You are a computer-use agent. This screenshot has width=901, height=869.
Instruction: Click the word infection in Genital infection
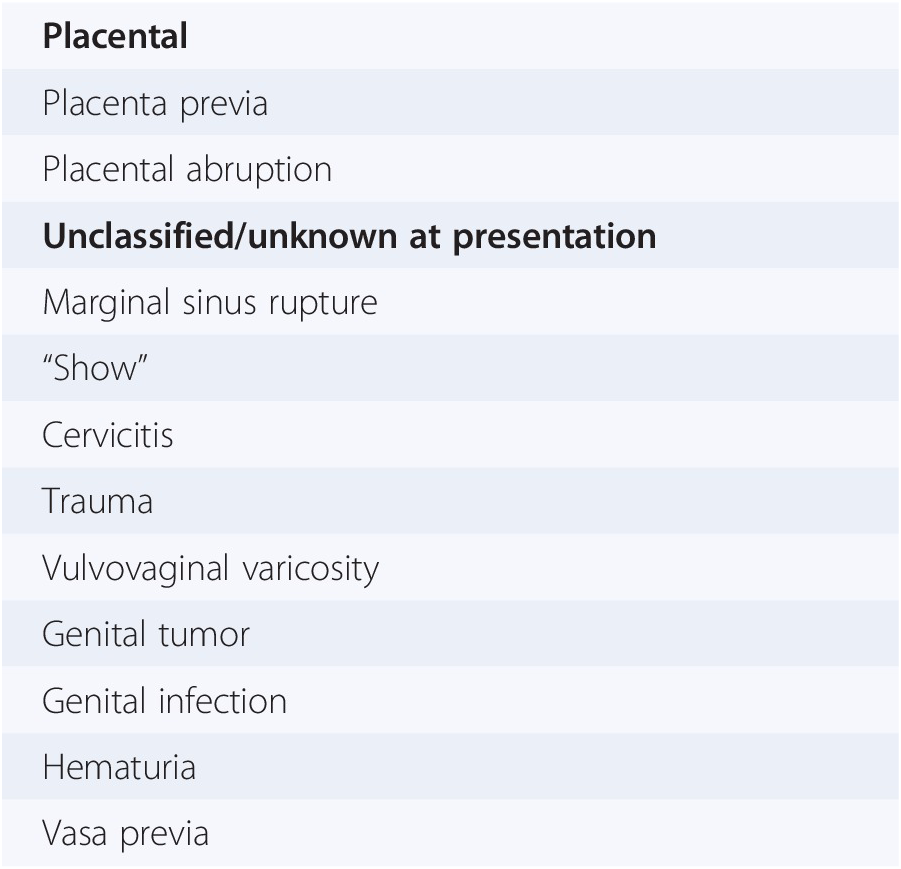click(223, 701)
